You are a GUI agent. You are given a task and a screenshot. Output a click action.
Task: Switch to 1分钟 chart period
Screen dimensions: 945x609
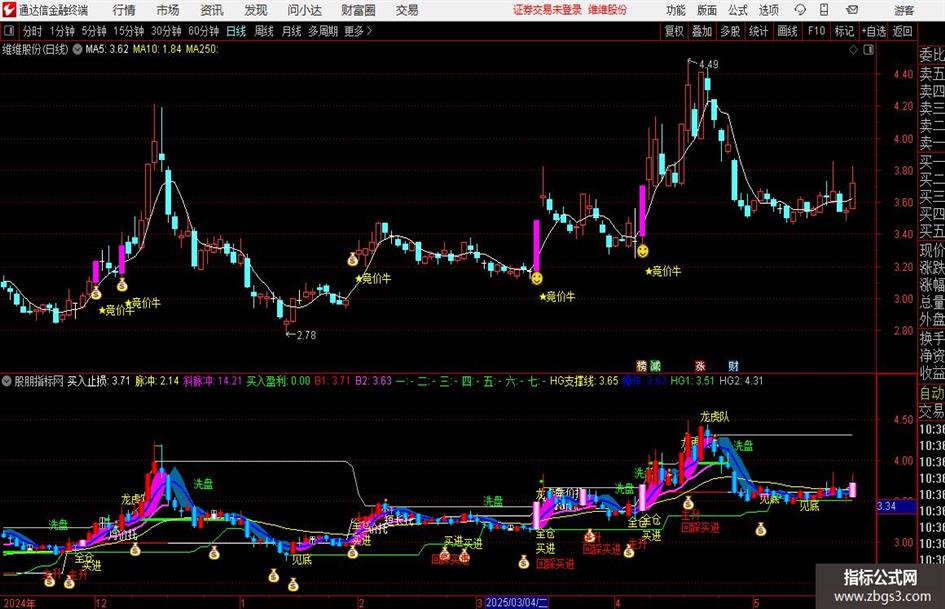62,31
